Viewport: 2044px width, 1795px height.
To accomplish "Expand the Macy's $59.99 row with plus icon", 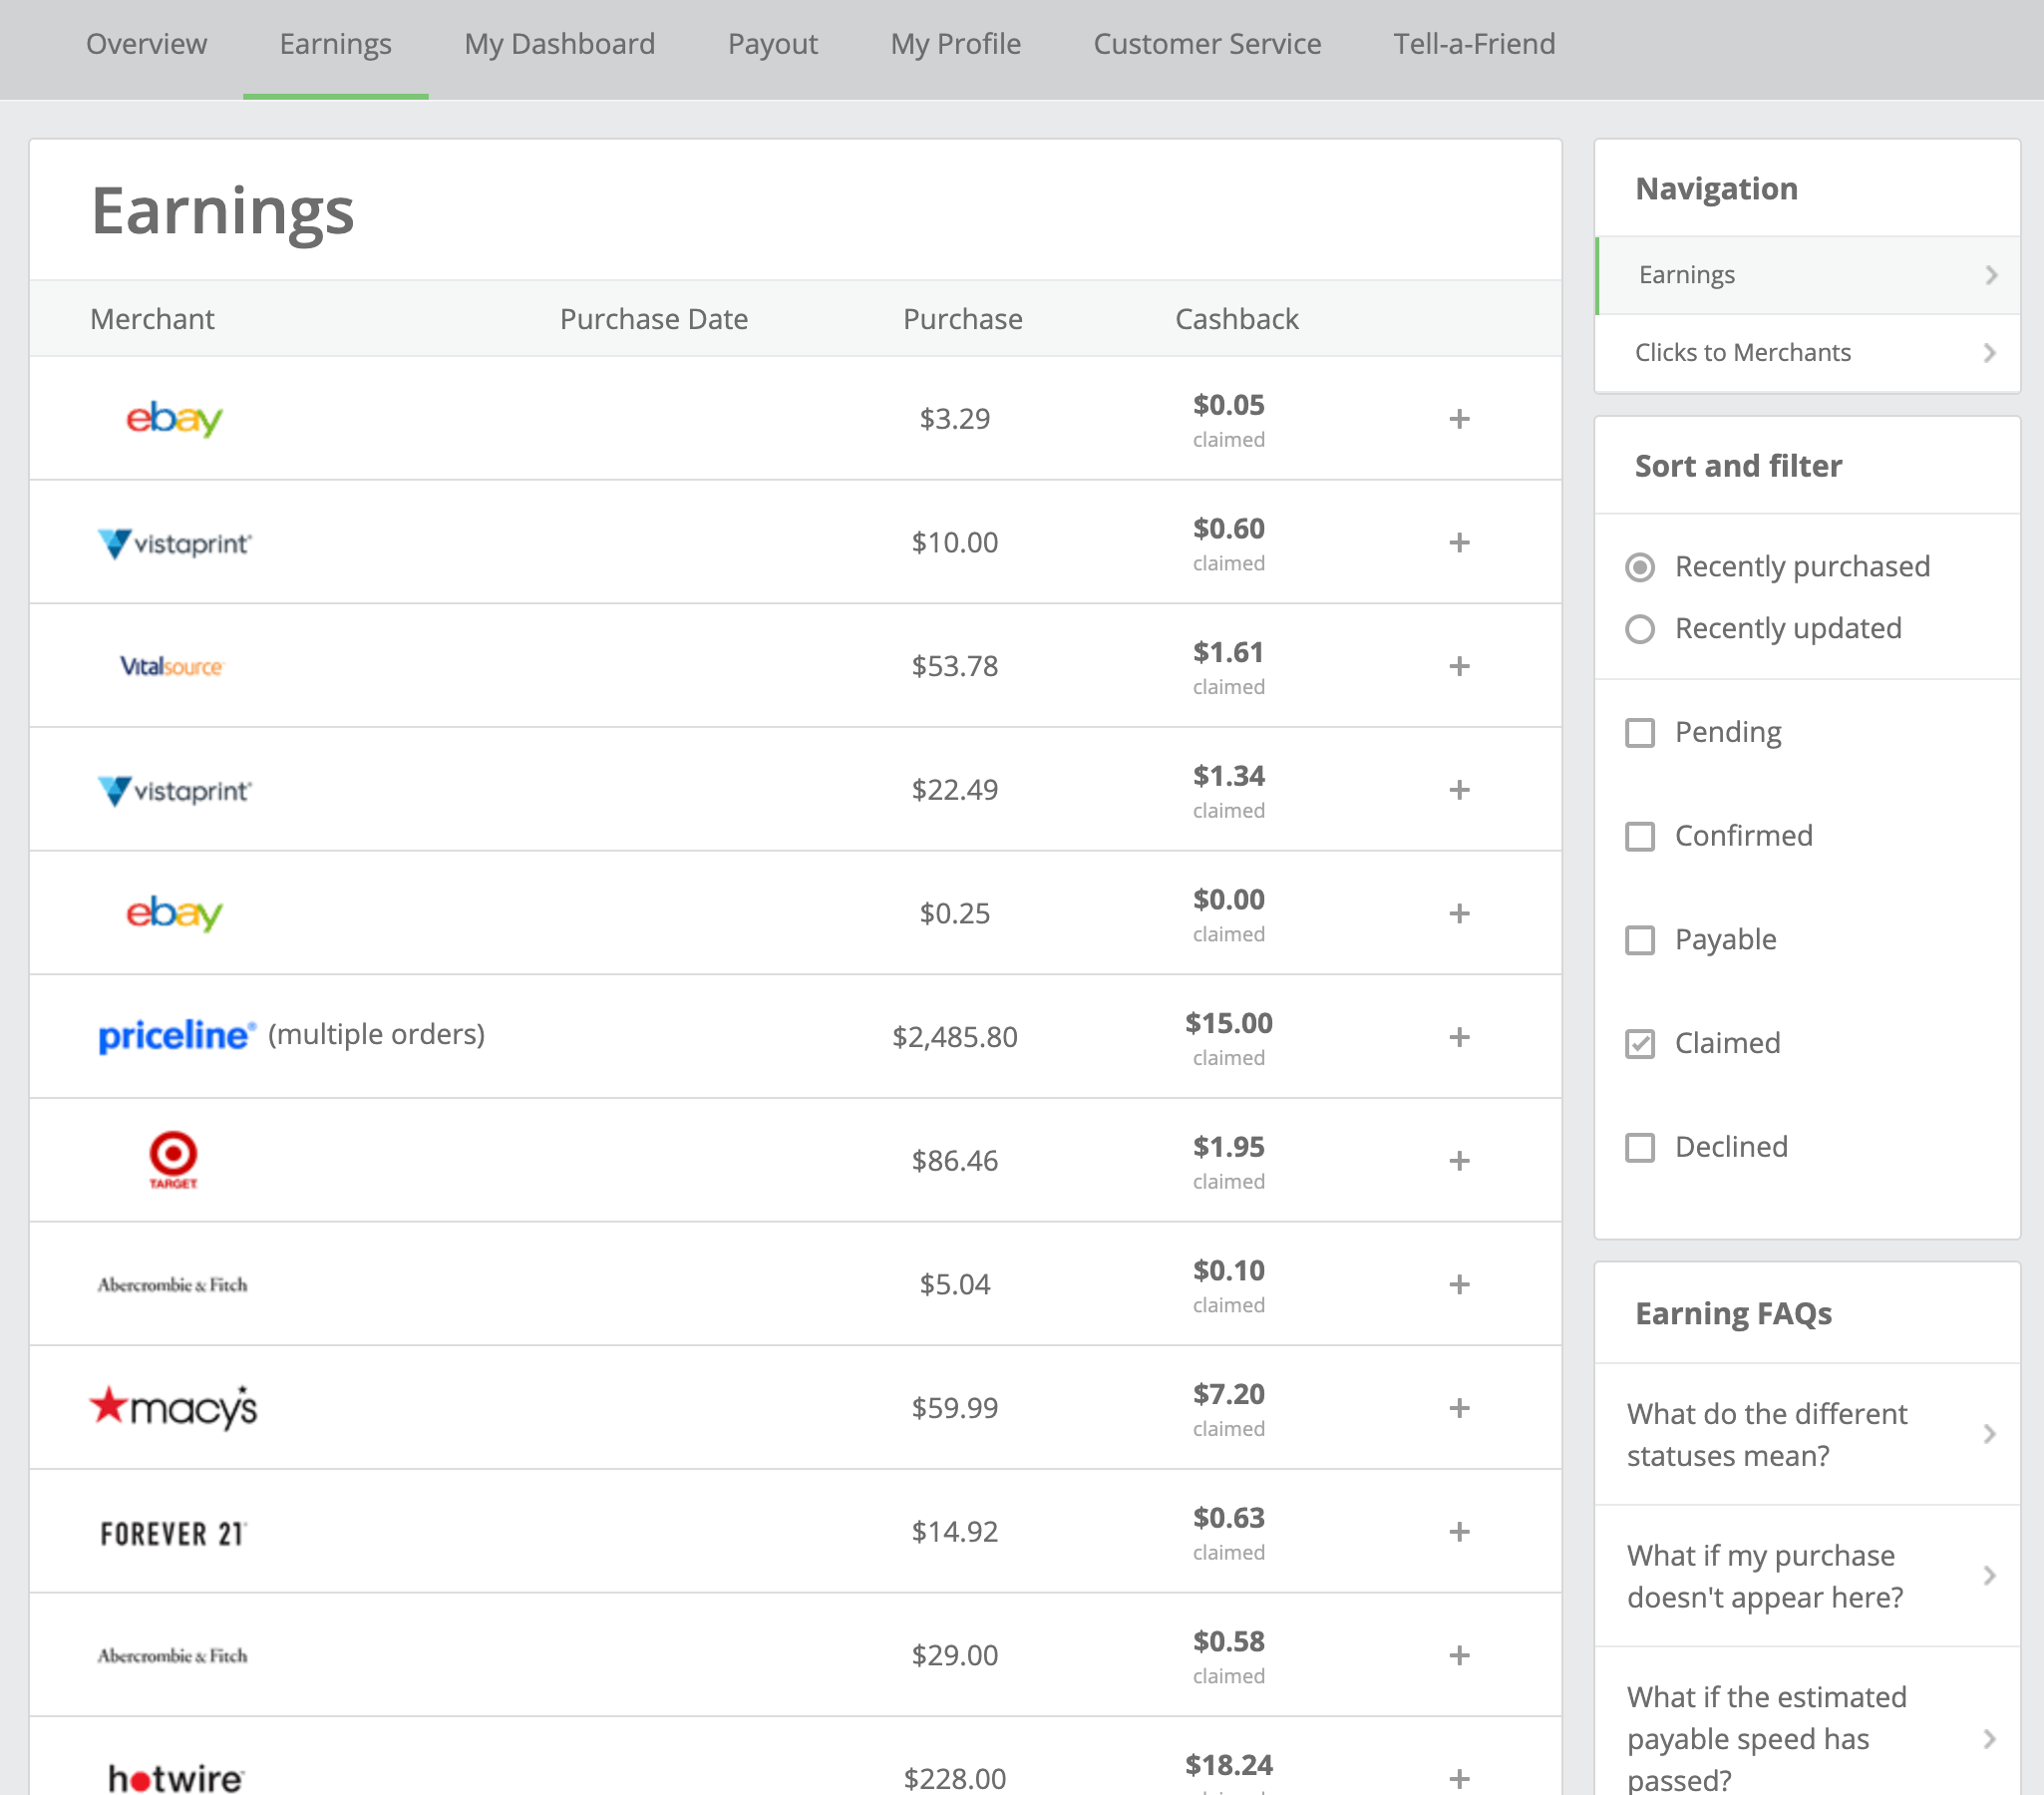I will pyautogui.click(x=1459, y=1407).
